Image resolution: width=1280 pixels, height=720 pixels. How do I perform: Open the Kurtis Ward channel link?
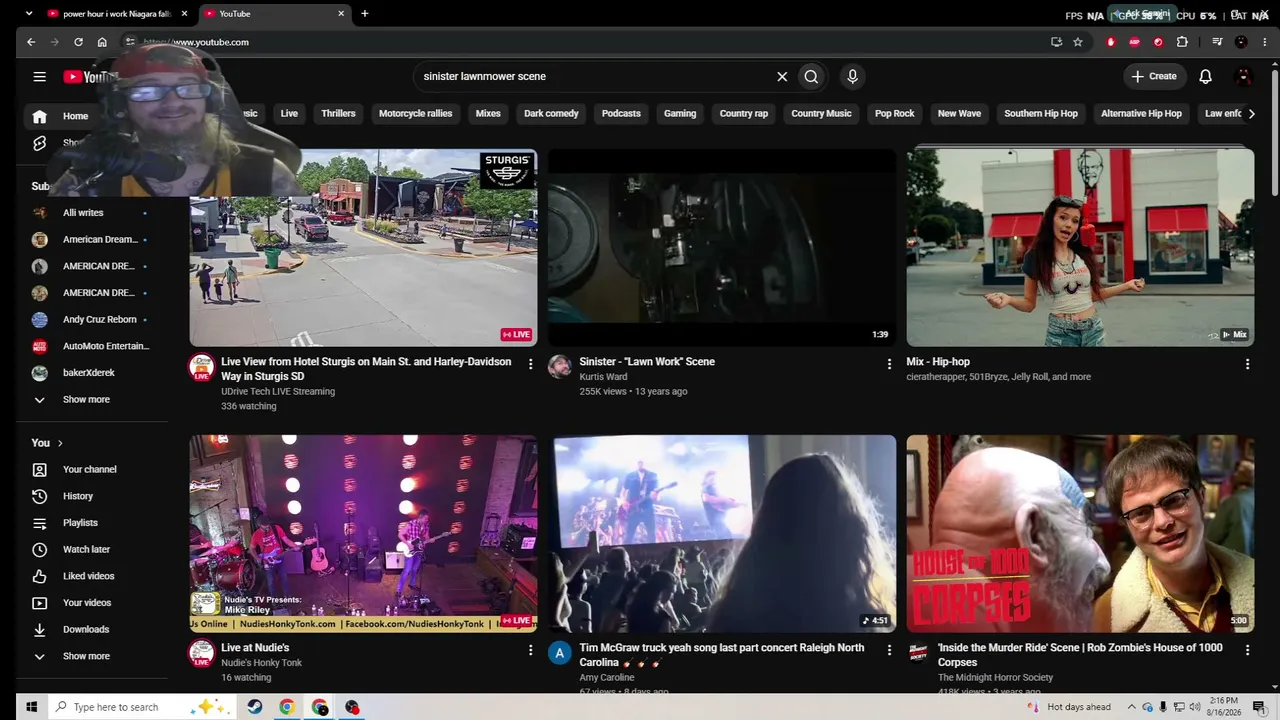click(x=603, y=377)
